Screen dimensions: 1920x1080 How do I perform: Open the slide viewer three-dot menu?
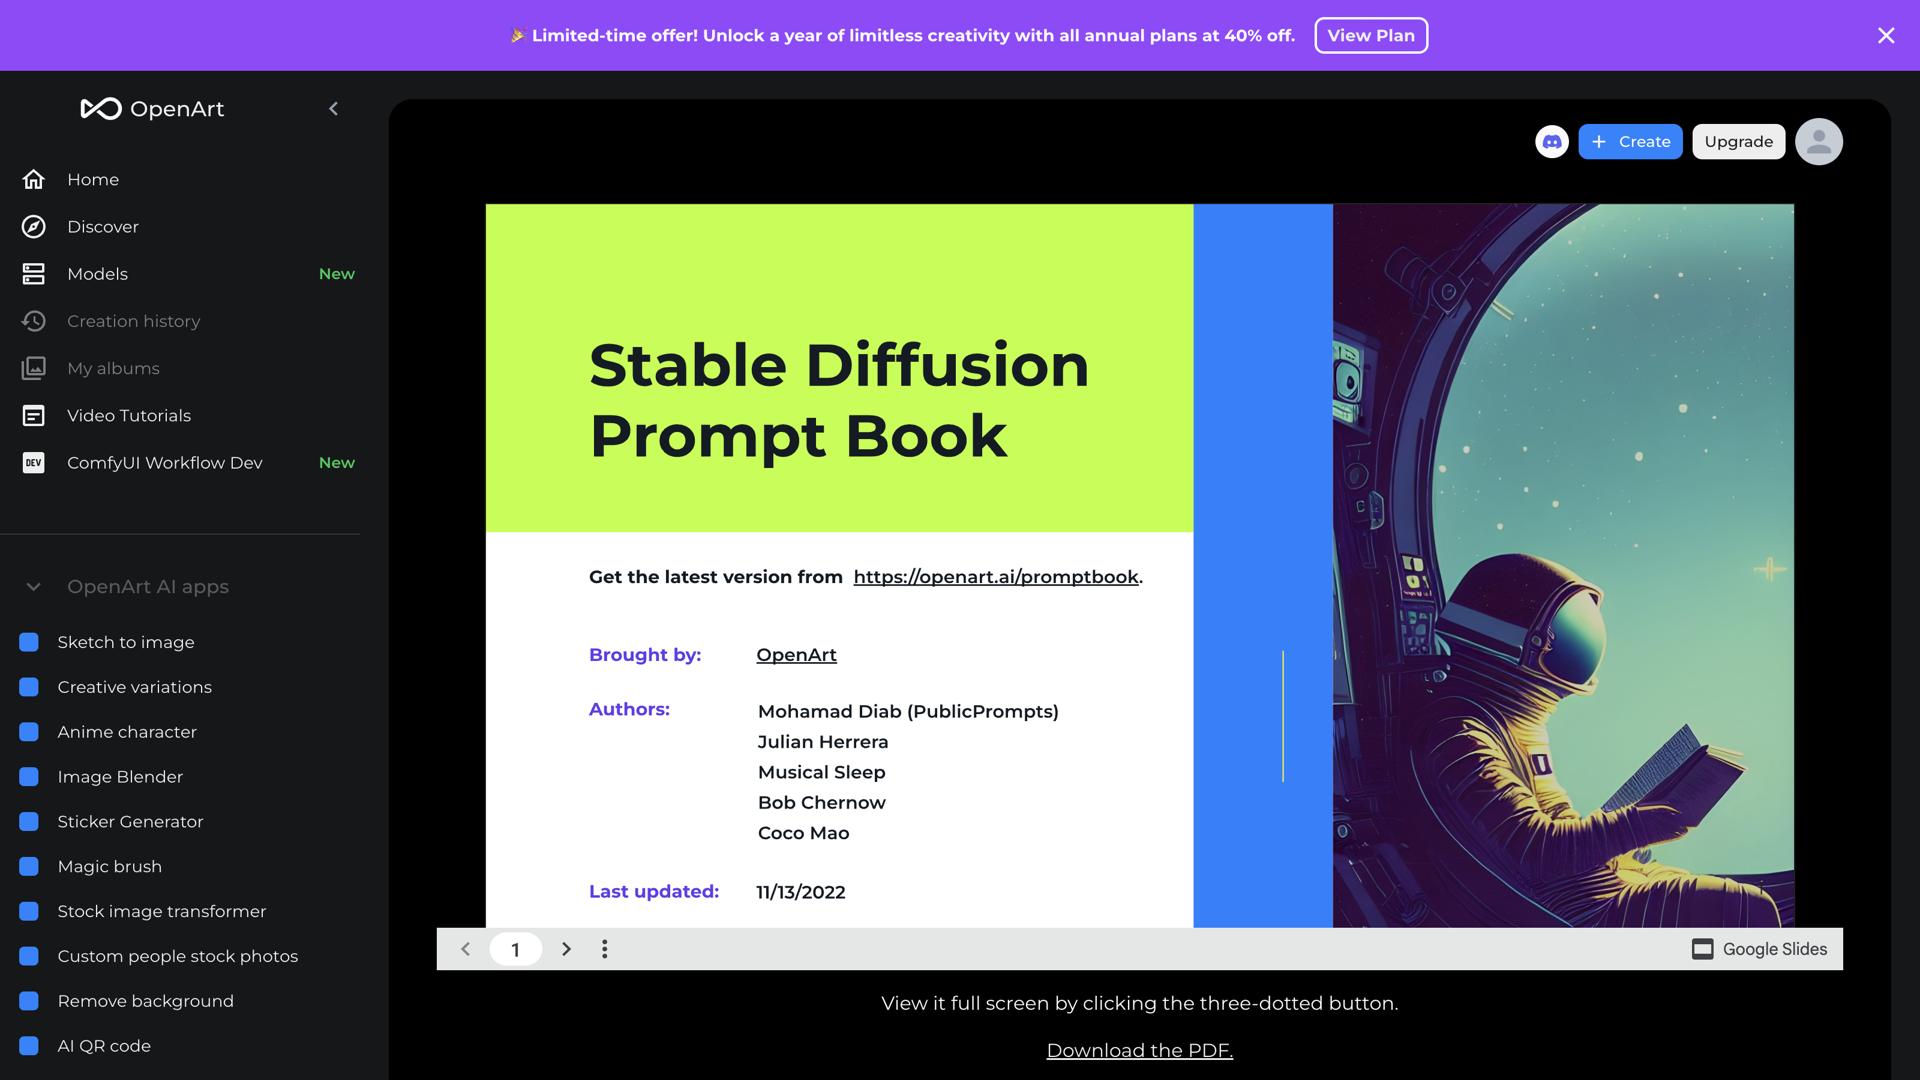[x=604, y=949]
